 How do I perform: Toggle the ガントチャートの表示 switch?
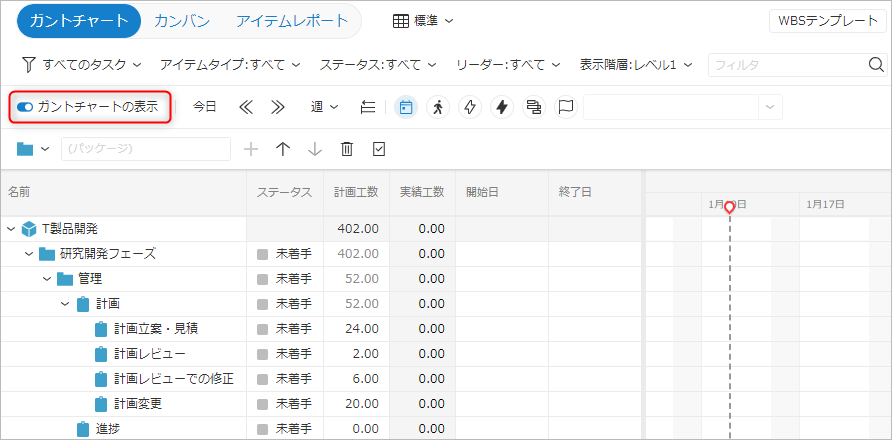[25, 107]
